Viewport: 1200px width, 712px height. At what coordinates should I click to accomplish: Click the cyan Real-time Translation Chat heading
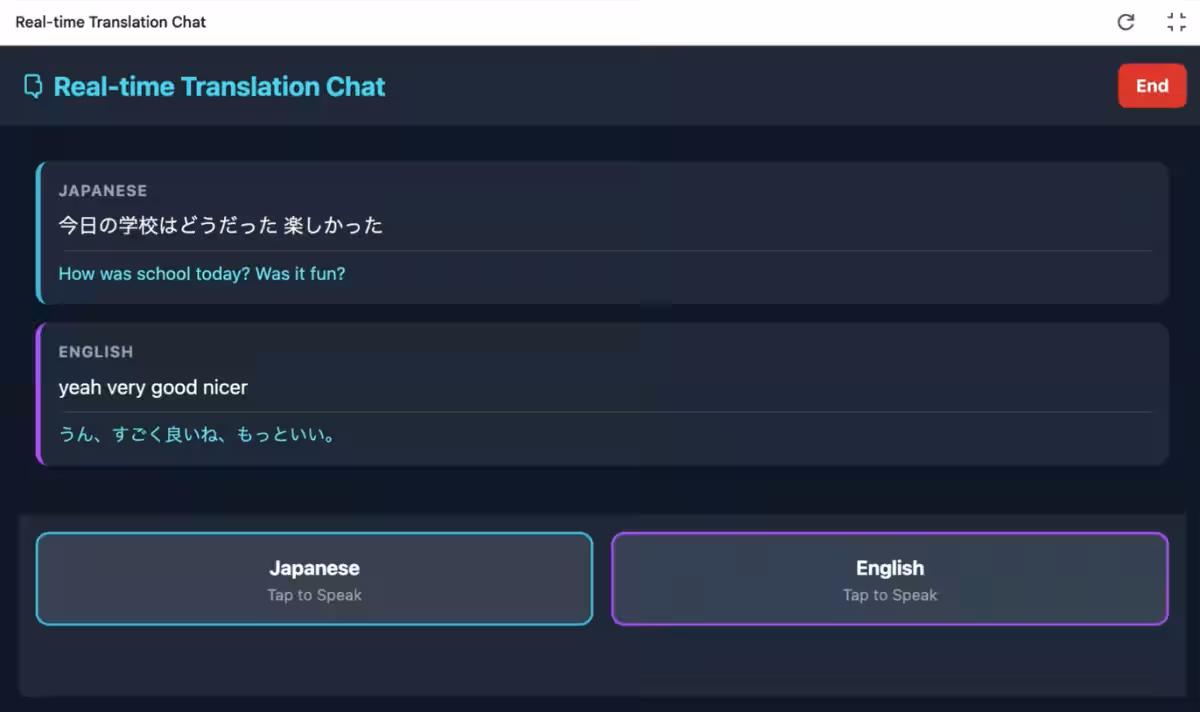point(219,87)
